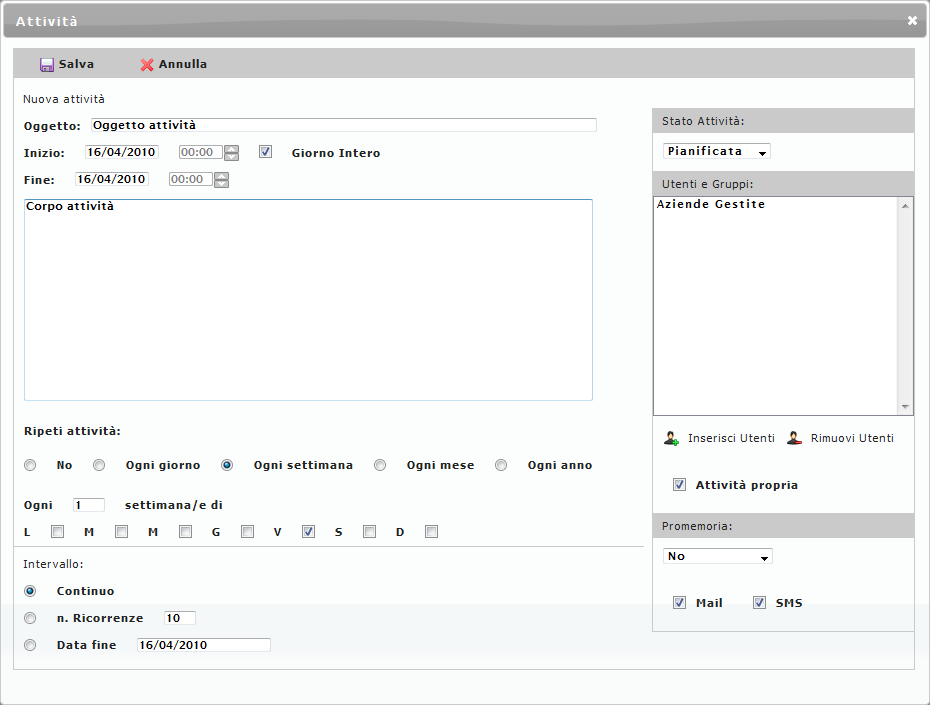Toggle the SMS reminder checkbox
This screenshot has width=930, height=705.
pyautogui.click(x=760, y=603)
